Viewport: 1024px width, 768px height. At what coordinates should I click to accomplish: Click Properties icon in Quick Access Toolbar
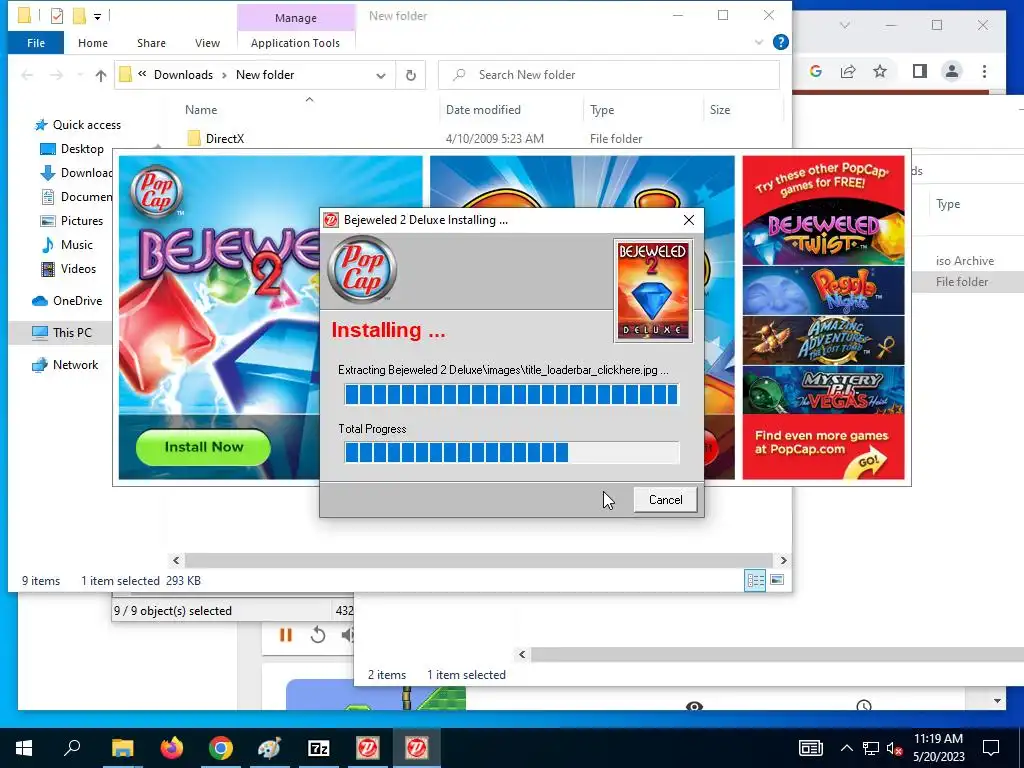pyautogui.click(x=57, y=16)
